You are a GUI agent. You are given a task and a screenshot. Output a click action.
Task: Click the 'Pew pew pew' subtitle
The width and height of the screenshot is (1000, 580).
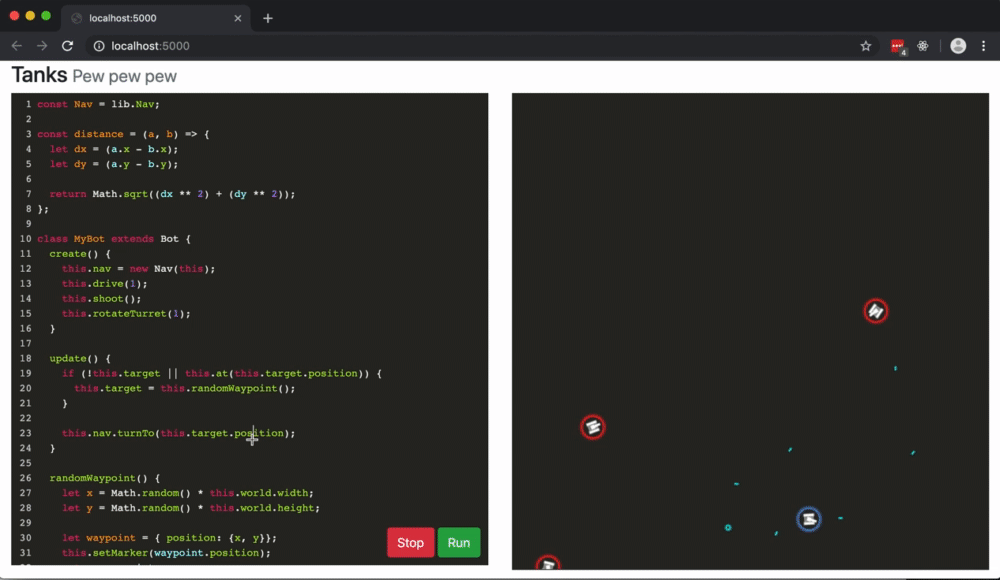[x=124, y=77]
